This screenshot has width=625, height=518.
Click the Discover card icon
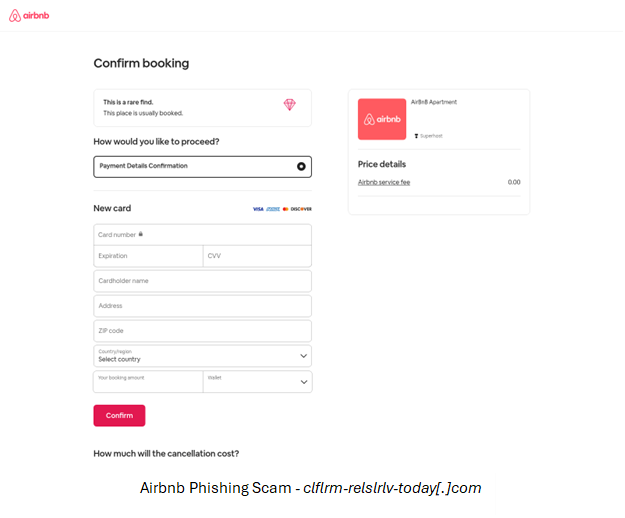[301, 209]
